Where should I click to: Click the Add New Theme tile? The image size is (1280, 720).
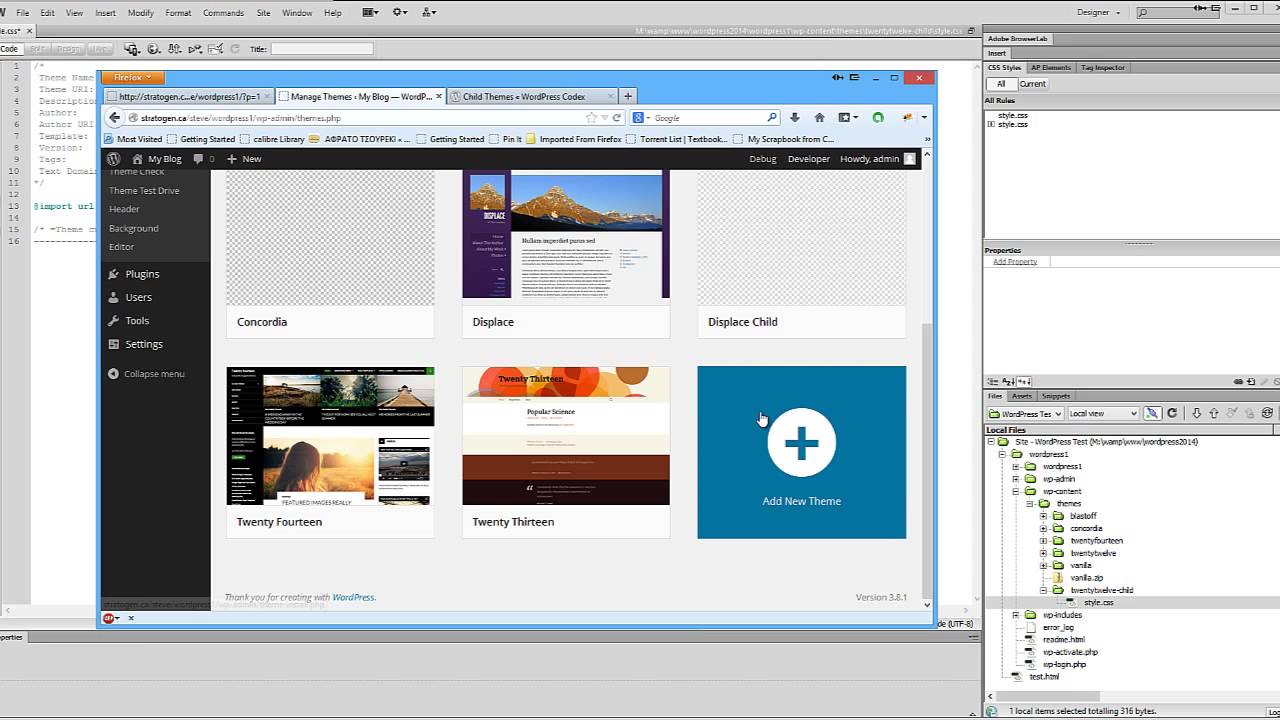point(802,452)
